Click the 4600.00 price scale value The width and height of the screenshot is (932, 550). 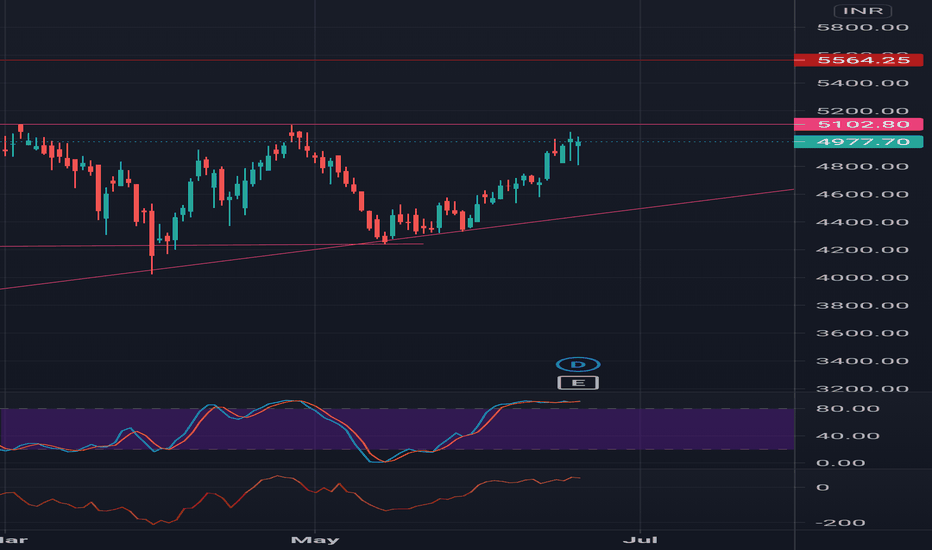pyautogui.click(x=862, y=194)
